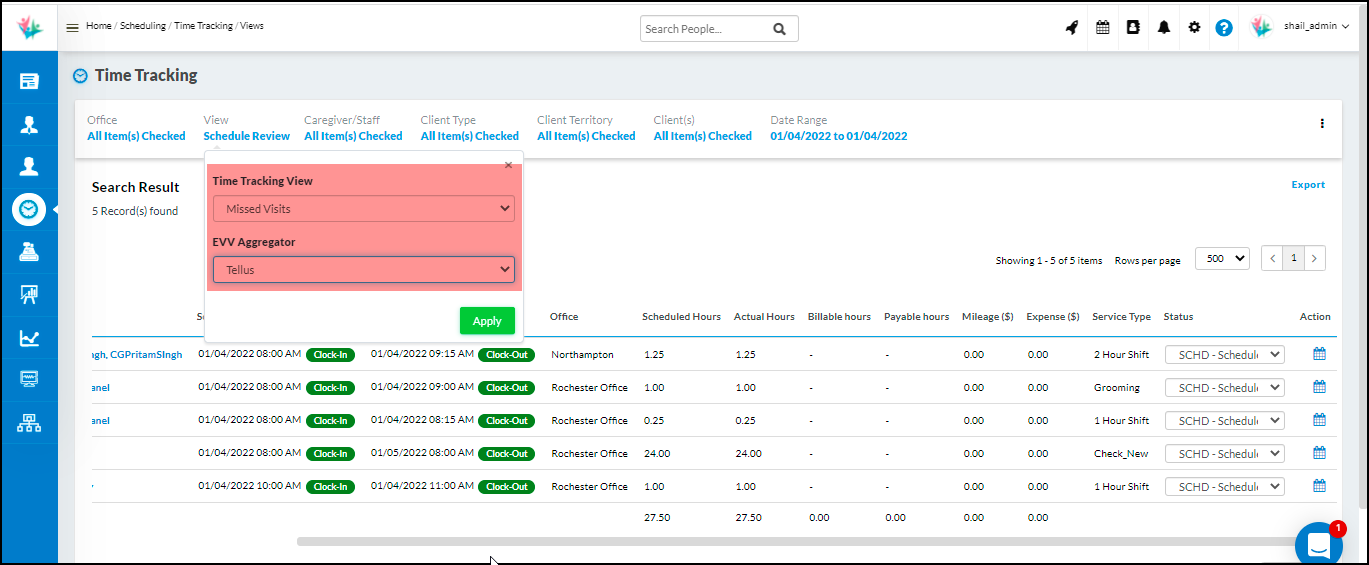Open the notifications bell
This screenshot has width=1369, height=565.
[1163, 28]
